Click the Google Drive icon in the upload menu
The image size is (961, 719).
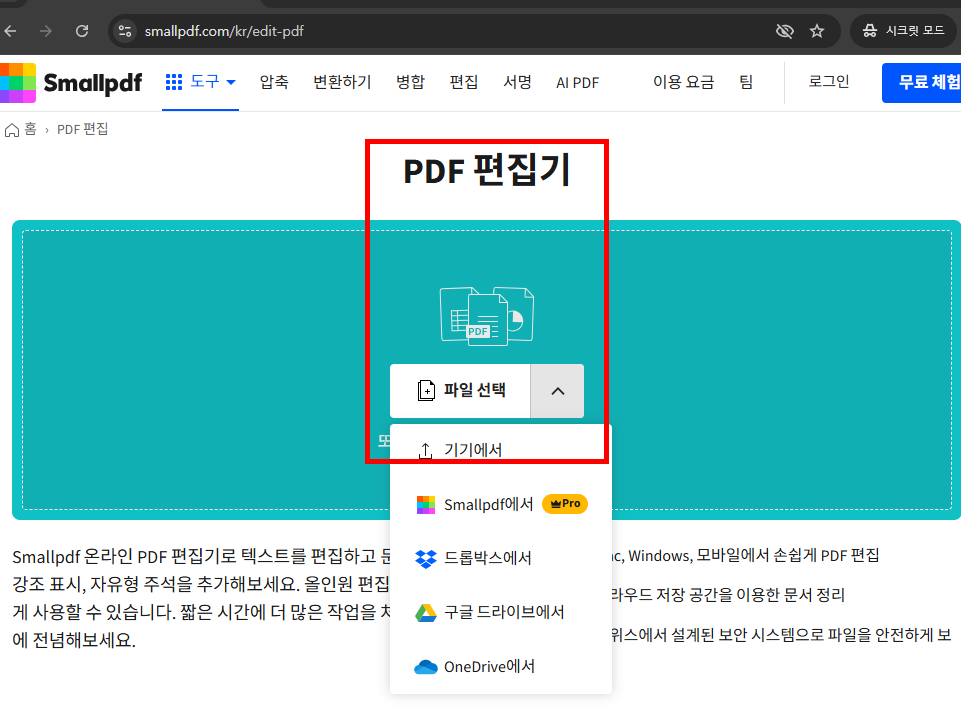pyautogui.click(x=425, y=612)
